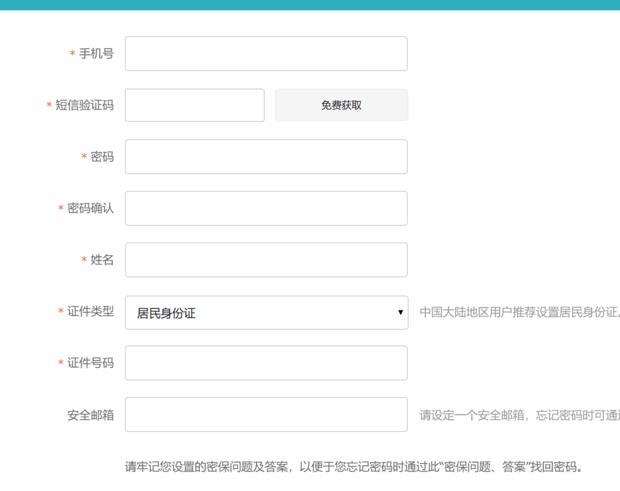Click the 密码确认 label text
Viewport: 620px width, 491px height.
pos(90,208)
